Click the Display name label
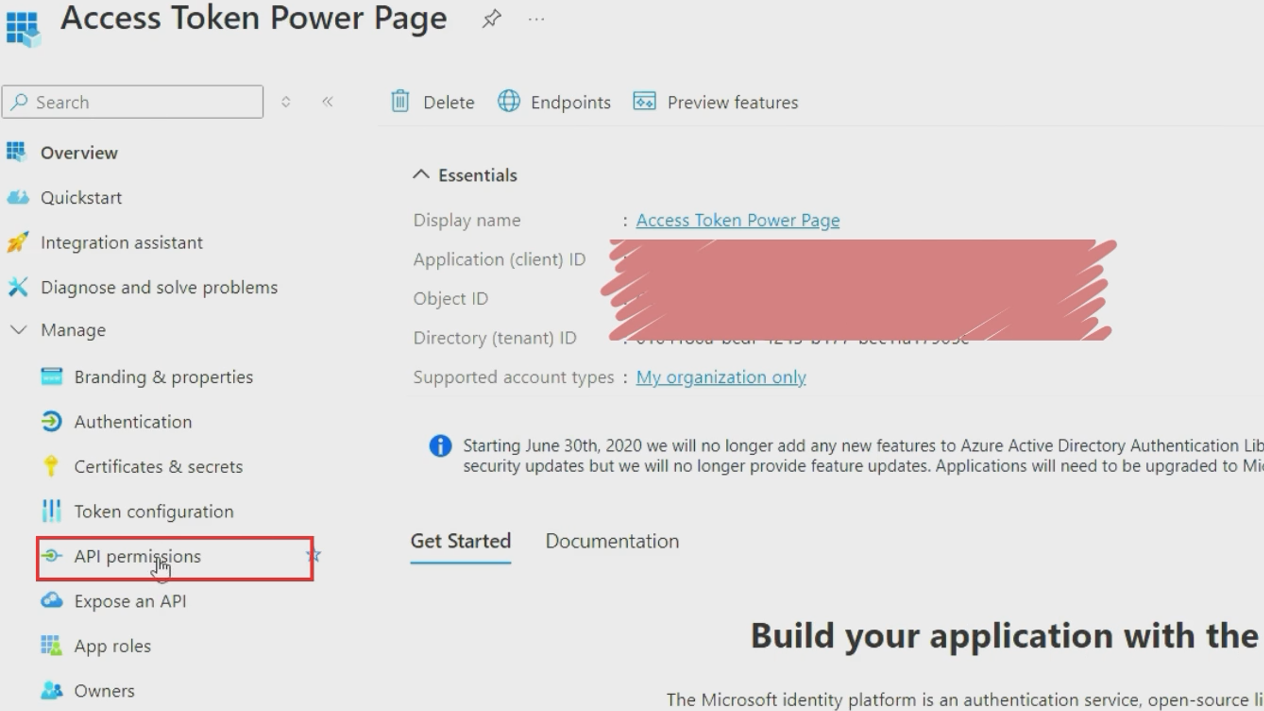 (467, 220)
